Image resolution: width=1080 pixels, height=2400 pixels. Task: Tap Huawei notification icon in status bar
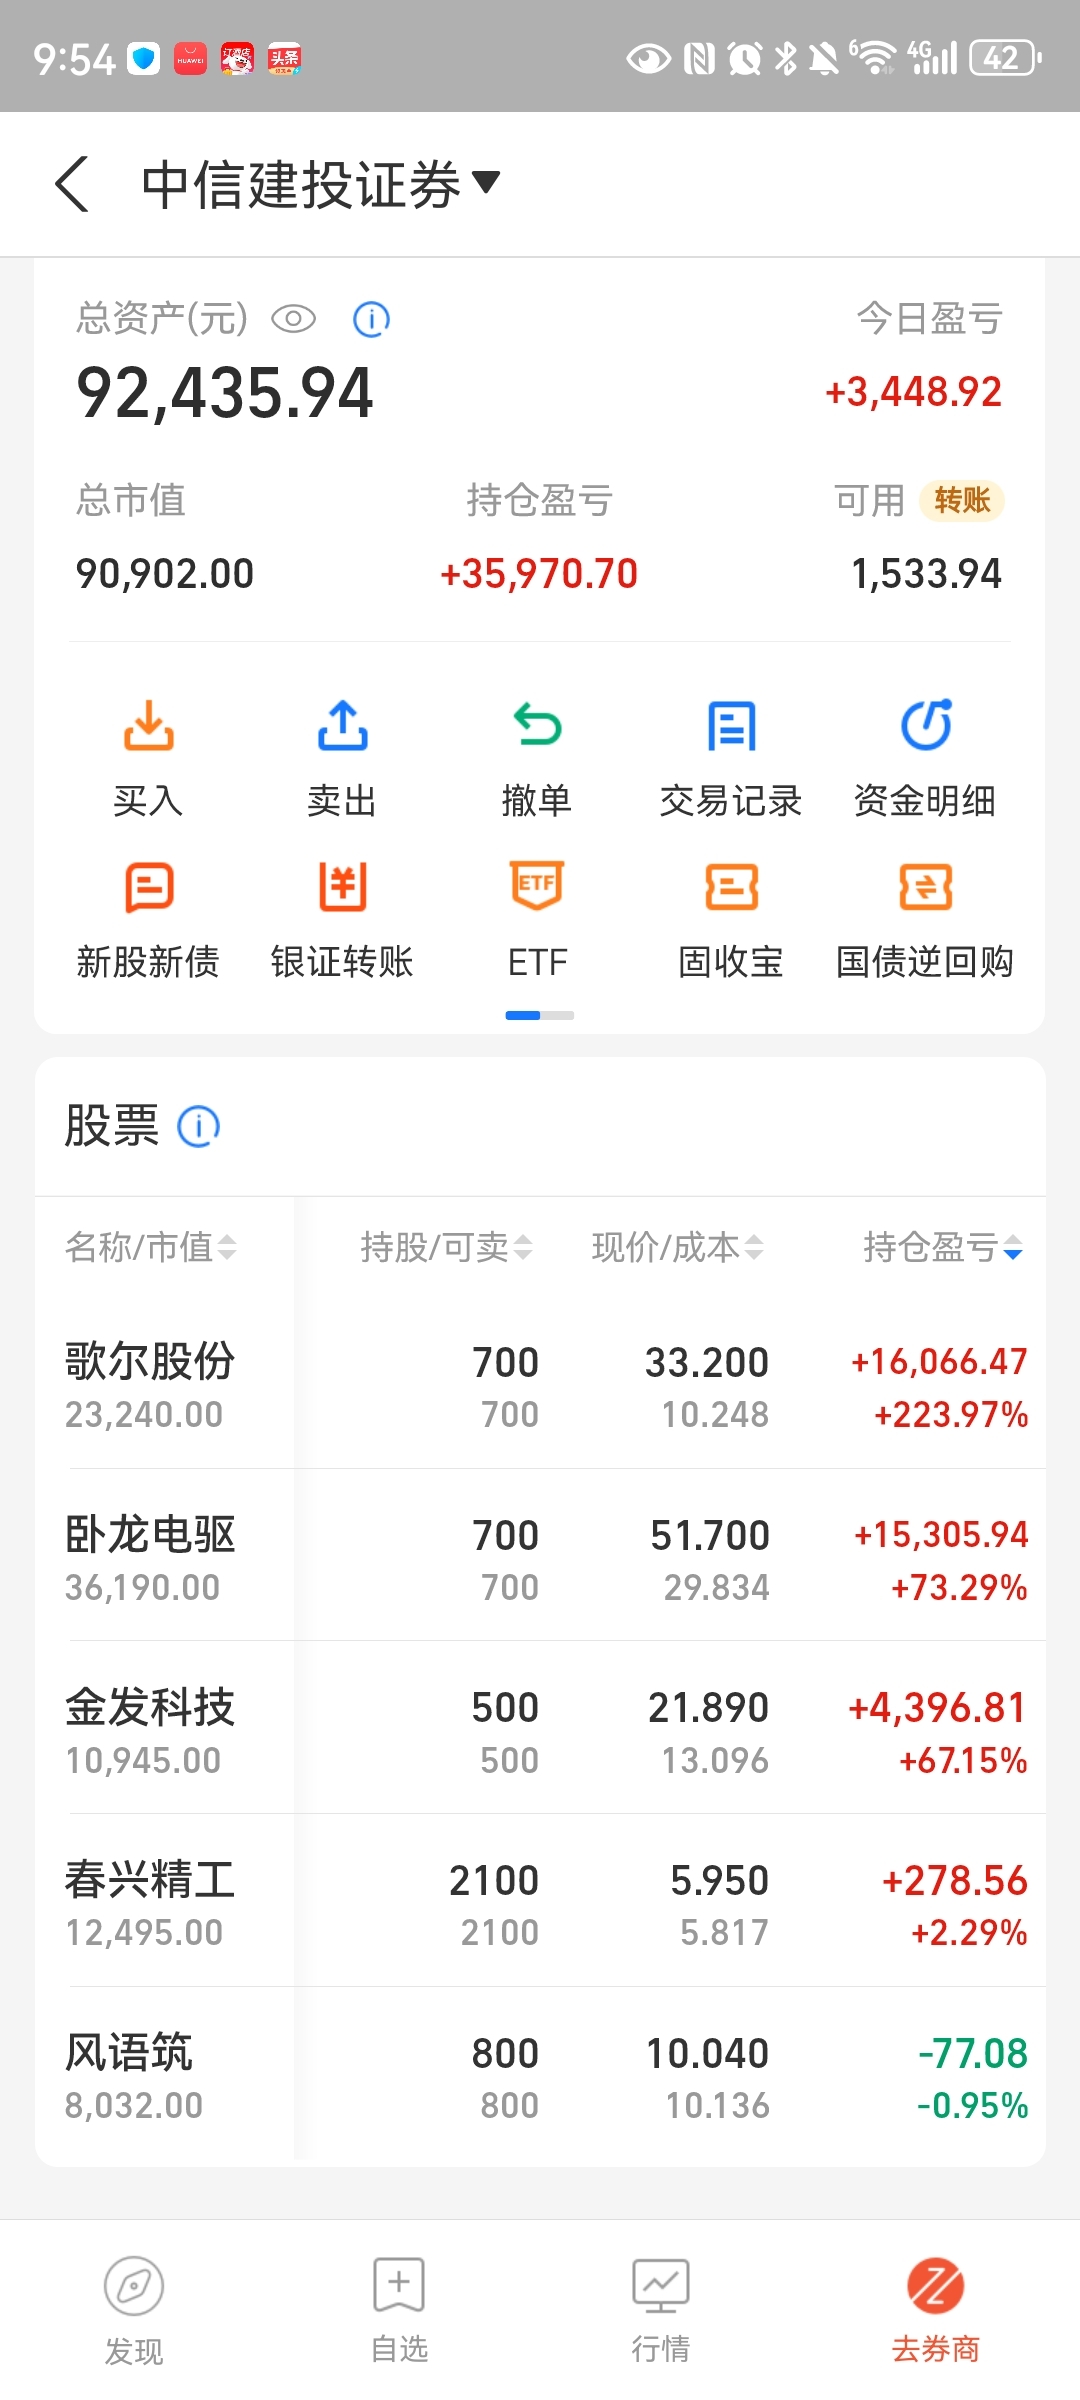(x=190, y=59)
